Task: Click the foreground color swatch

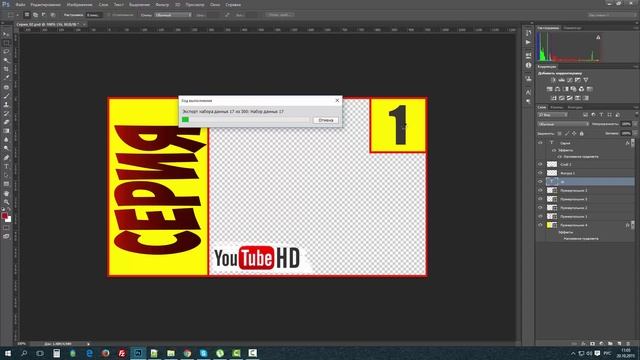Action: (4, 216)
